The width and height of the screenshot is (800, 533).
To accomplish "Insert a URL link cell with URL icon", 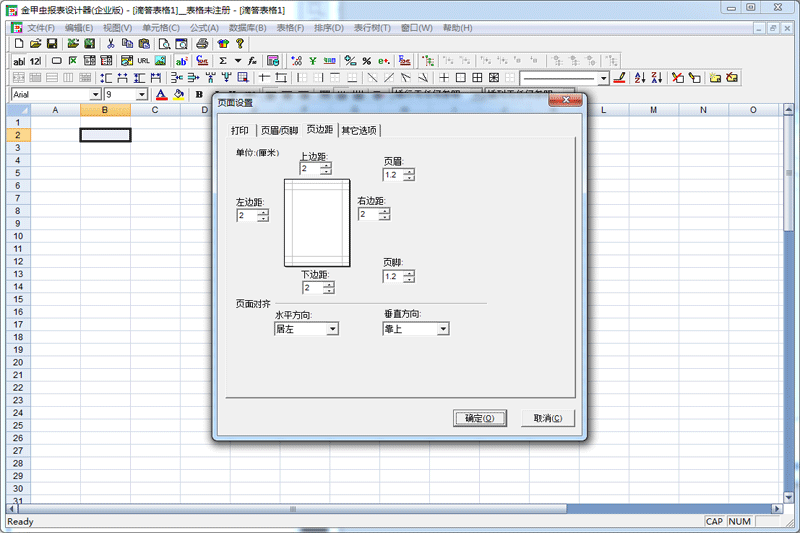I will [143, 61].
